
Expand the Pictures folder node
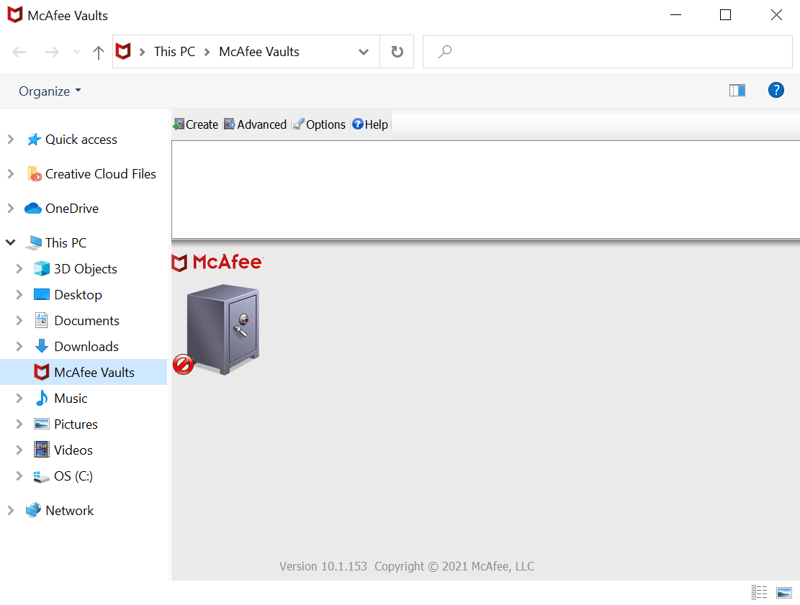[19, 424]
